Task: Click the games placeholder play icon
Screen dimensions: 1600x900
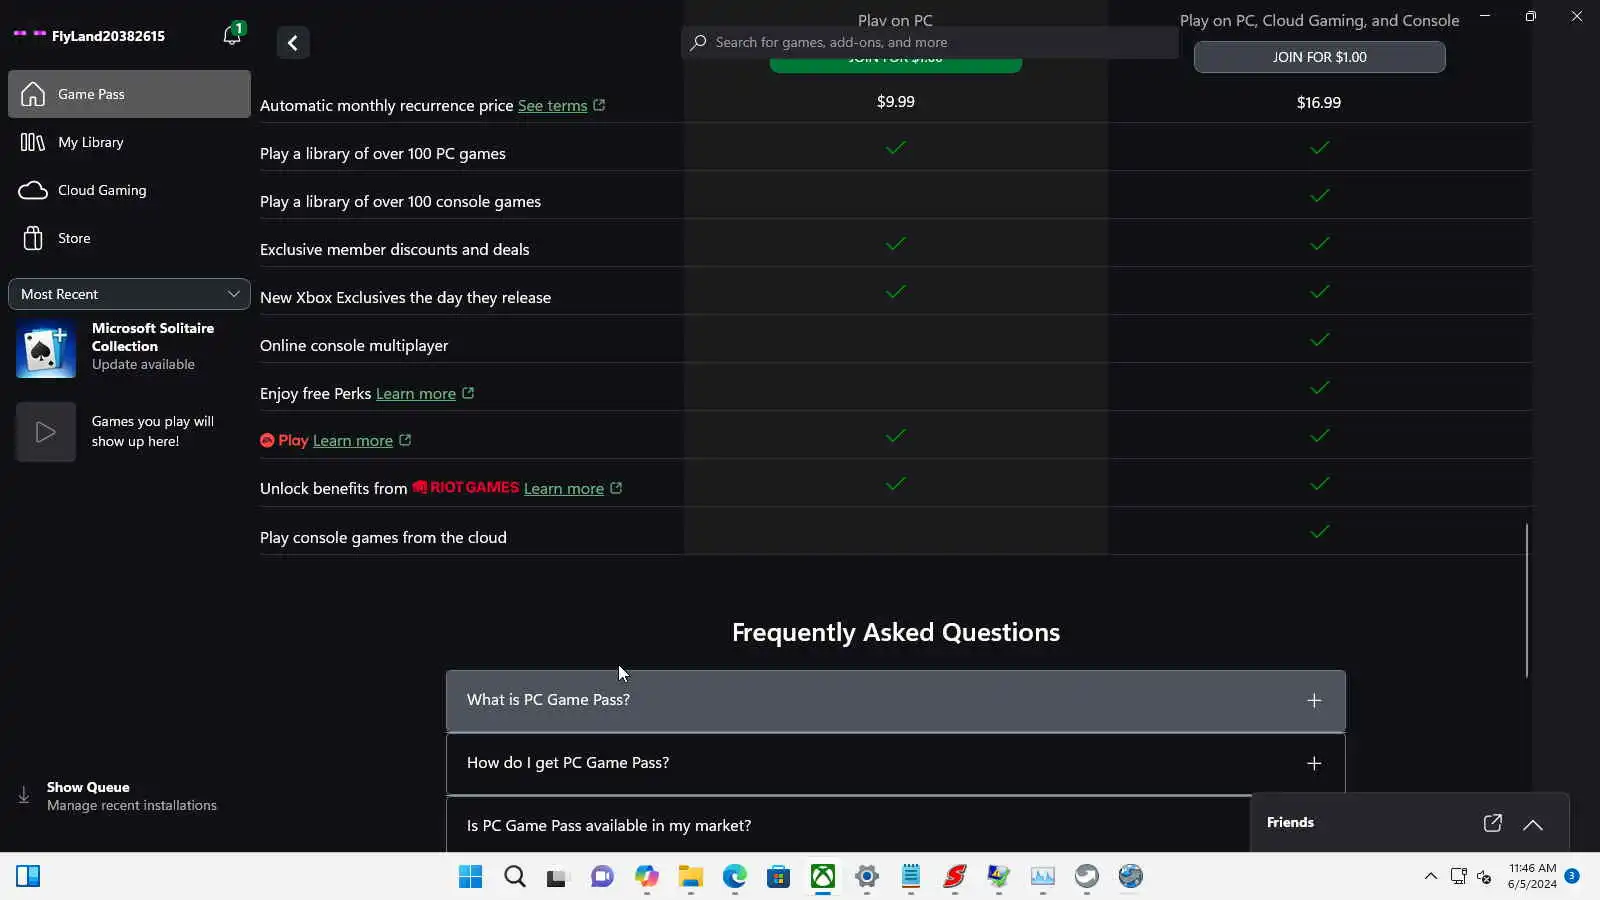Action: coord(45,432)
